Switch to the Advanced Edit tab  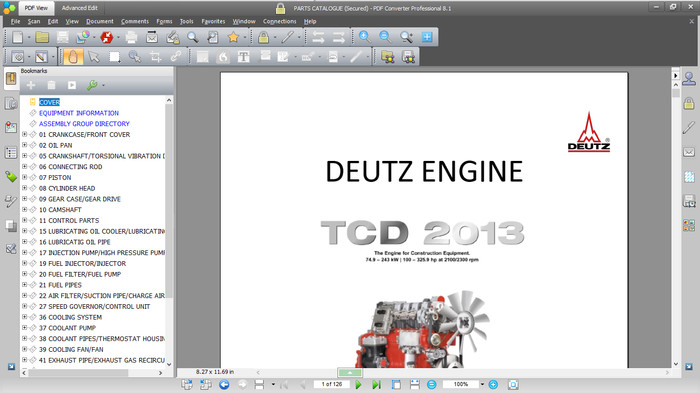tap(79, 8)
